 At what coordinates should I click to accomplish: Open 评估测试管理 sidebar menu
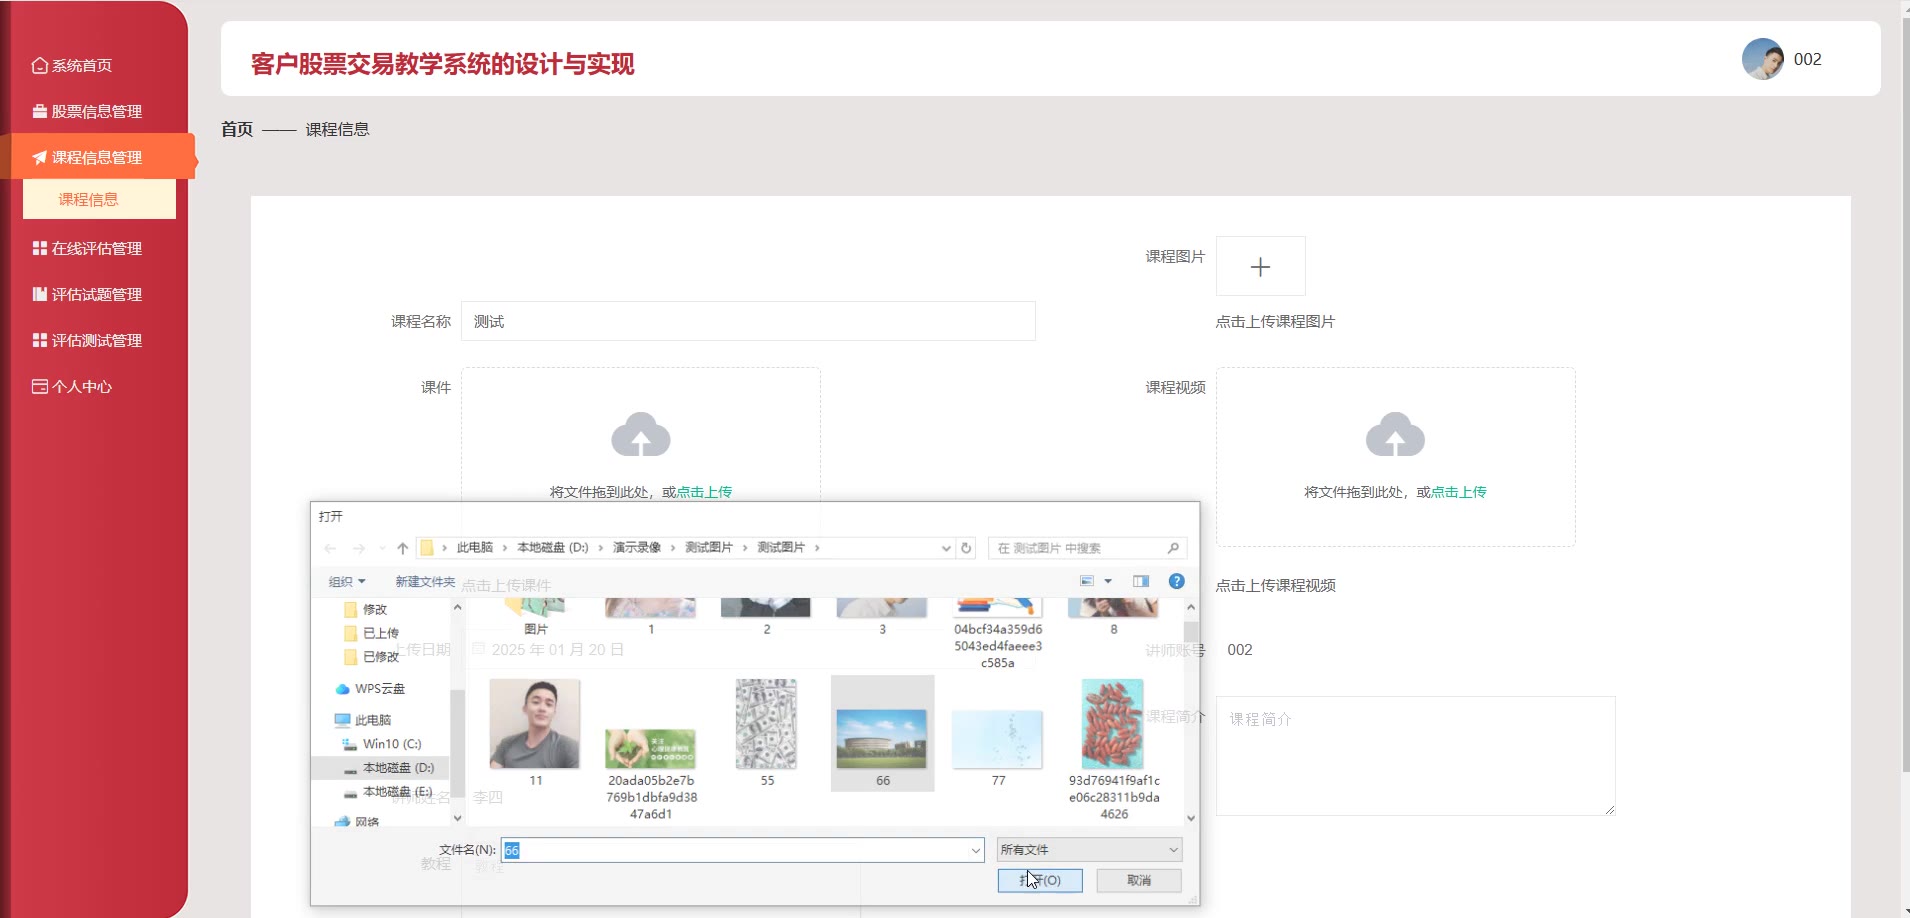click(x=87, y=341)
